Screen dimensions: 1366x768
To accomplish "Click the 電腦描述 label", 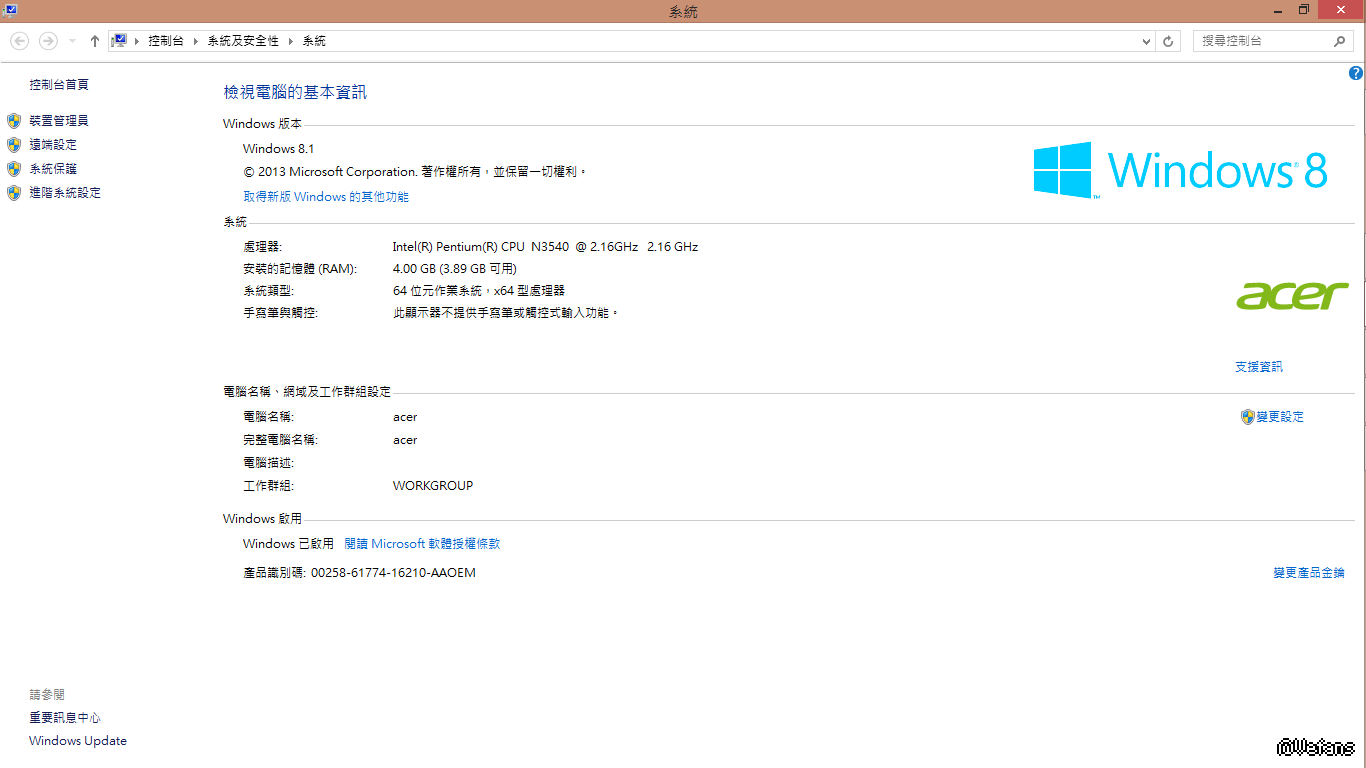I will (x=269, y=463).
